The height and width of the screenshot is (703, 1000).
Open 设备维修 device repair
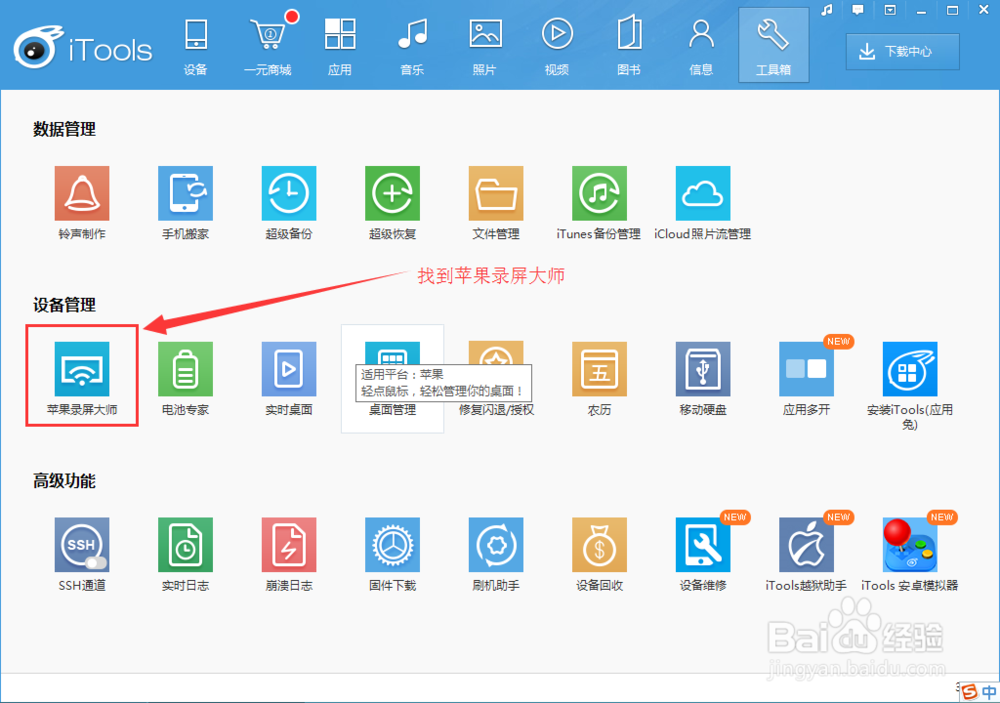click(x=703, y=544)
